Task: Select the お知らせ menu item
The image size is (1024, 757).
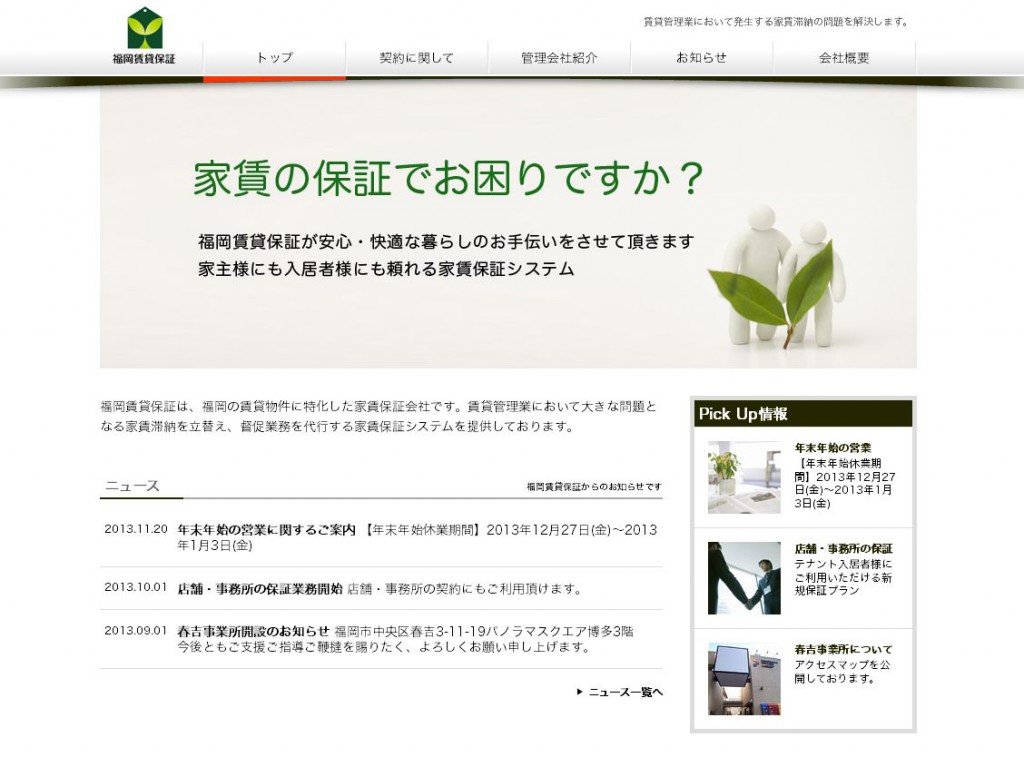Action: click(x=701, y=58)
